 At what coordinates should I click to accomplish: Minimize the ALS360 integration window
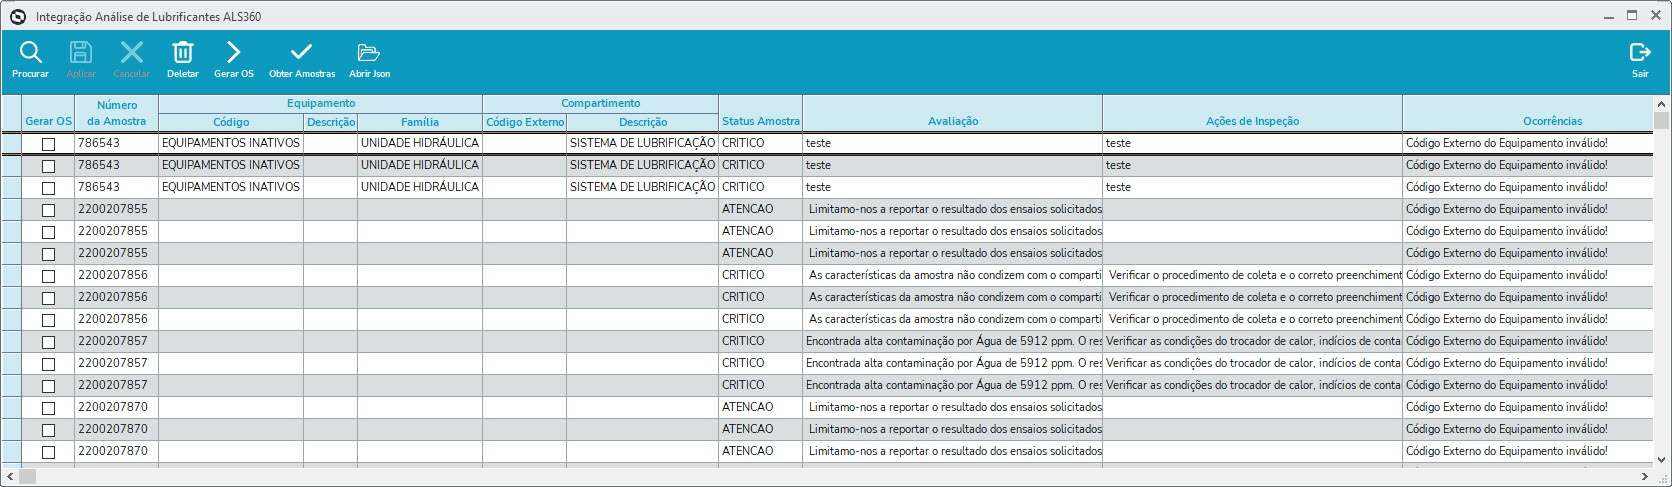1609,16
